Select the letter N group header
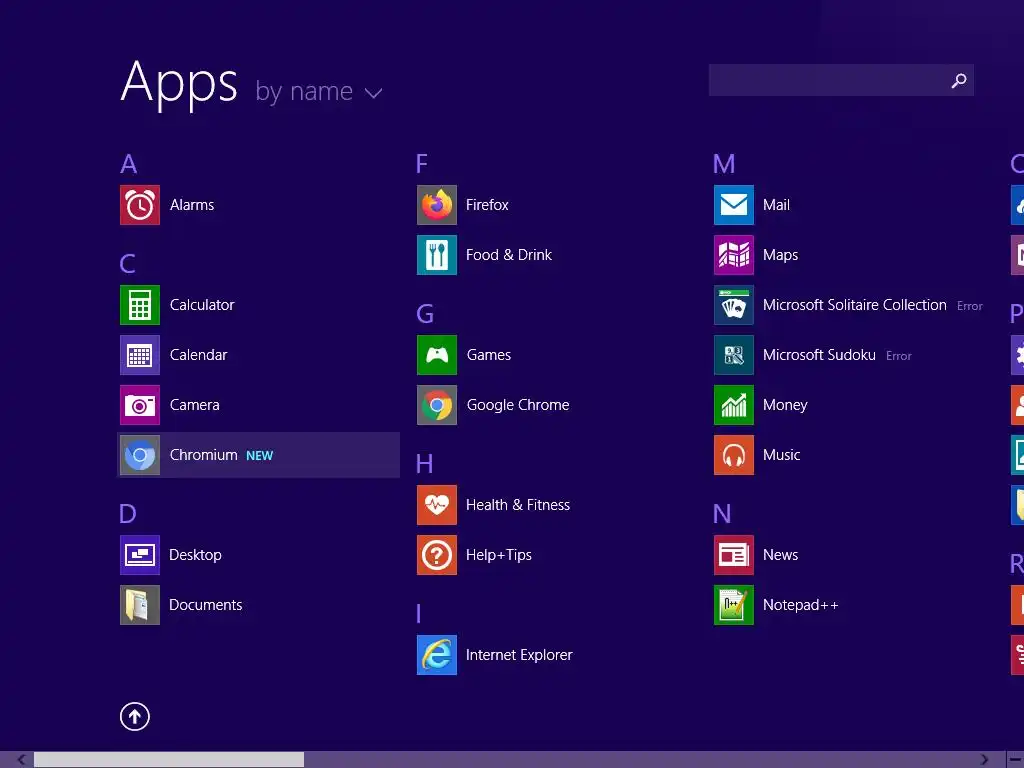 [722, 514]
